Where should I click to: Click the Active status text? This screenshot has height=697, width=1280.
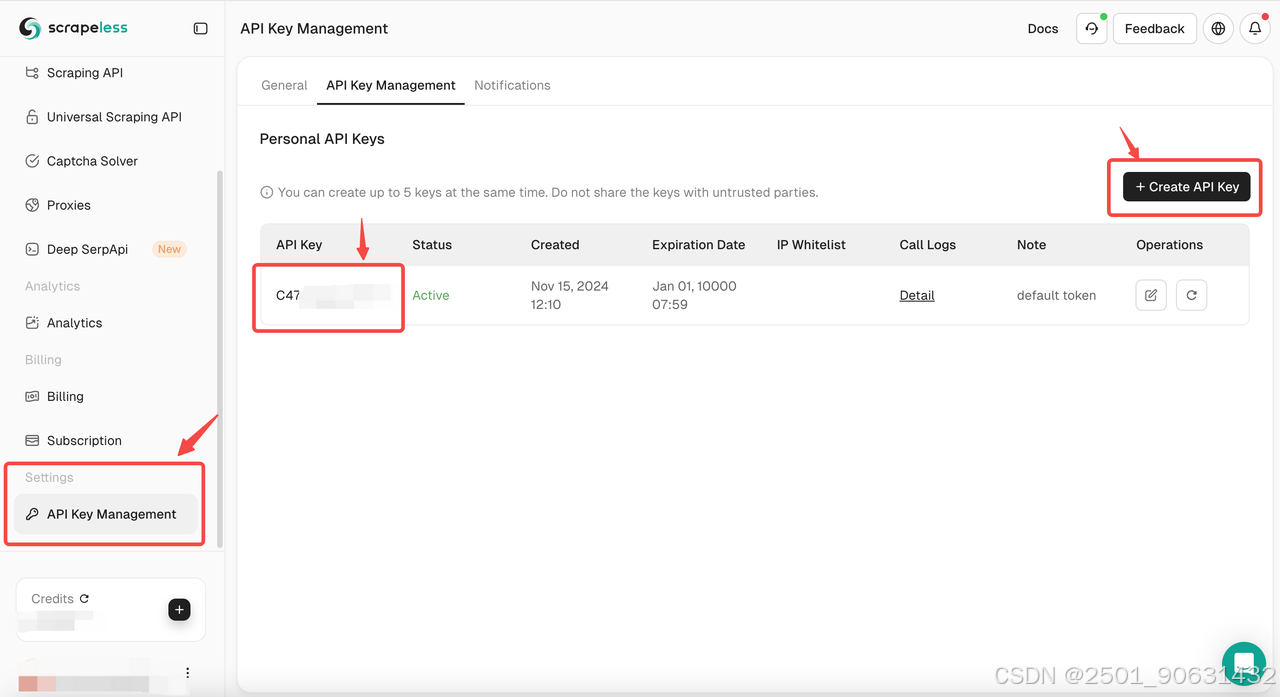(431, 295)
